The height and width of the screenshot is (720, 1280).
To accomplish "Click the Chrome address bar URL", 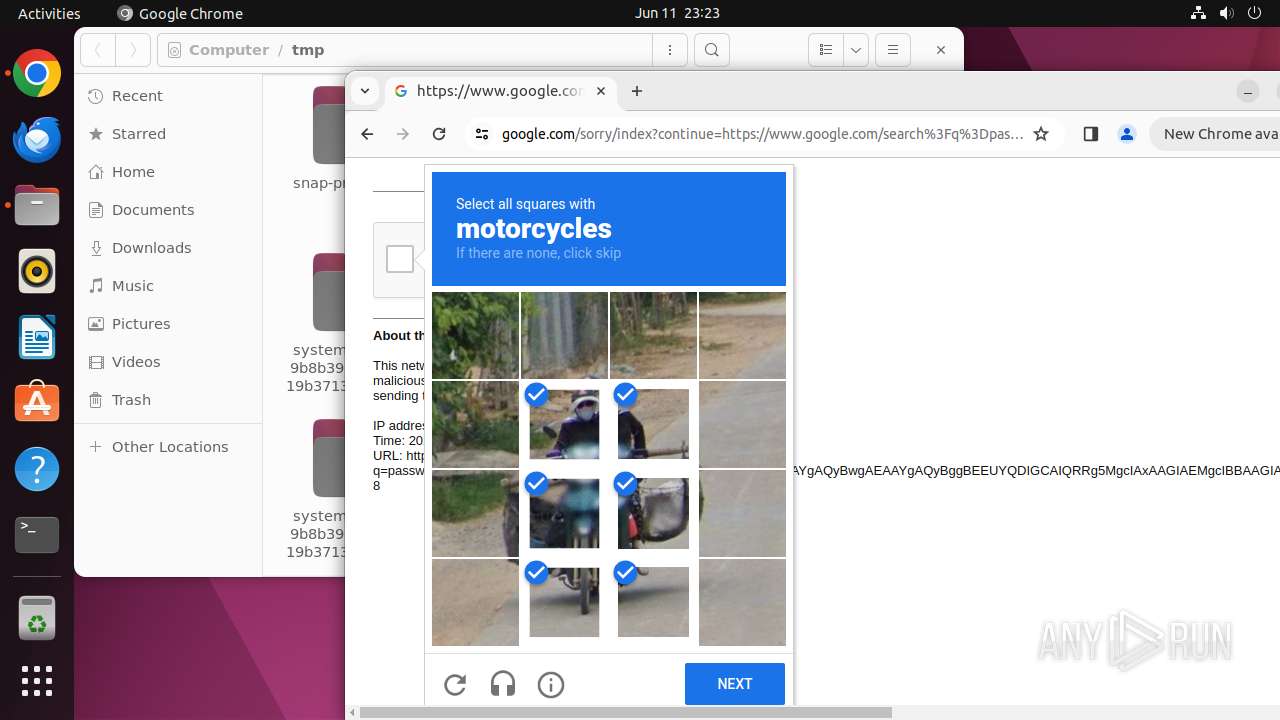I will 762,134.
